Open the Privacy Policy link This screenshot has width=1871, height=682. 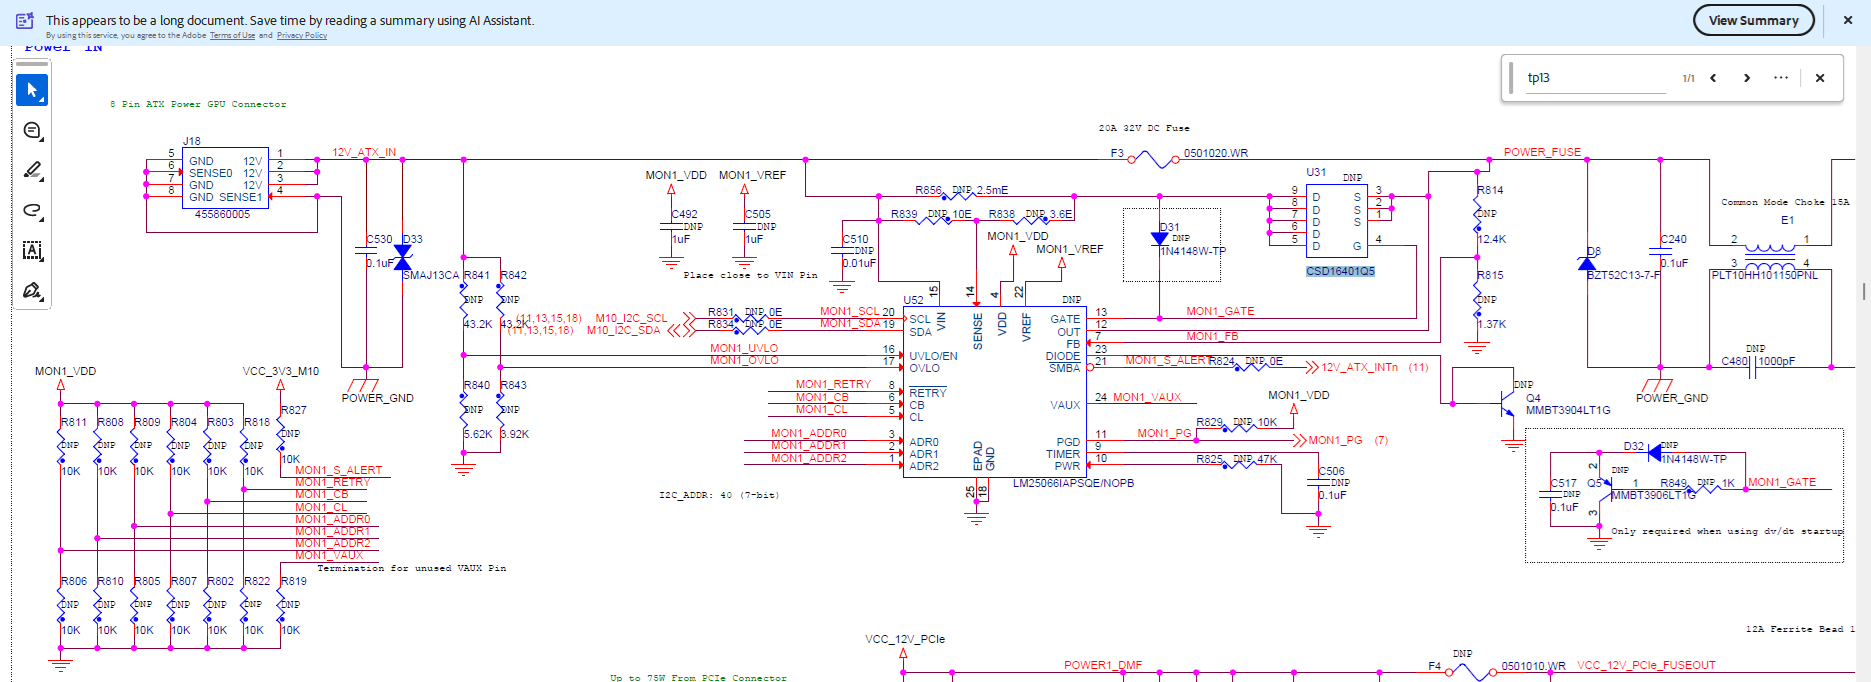[x=302, y=36]
